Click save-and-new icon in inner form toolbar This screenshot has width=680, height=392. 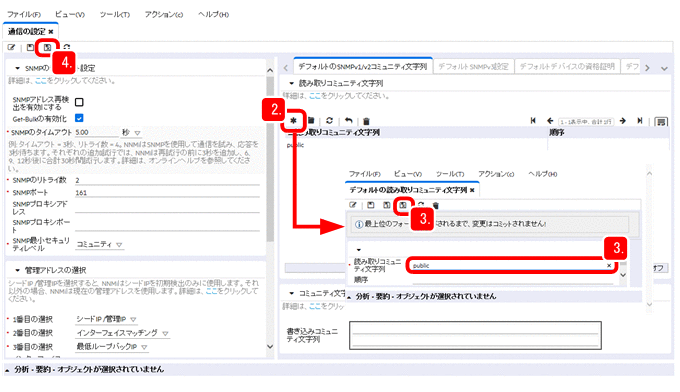[x=386, y=205]
